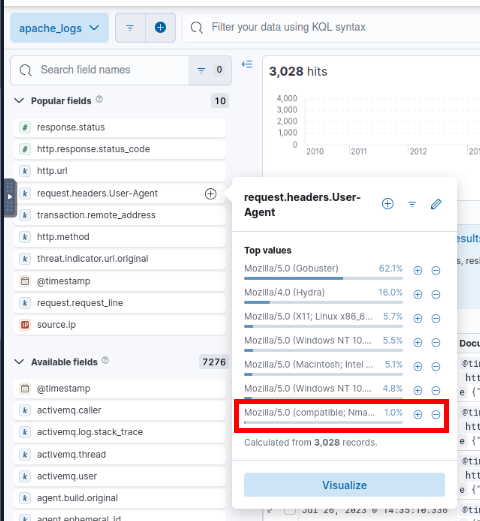Open the filter by type button
This screenshot has width=480, height=521.
click(210, 70)
